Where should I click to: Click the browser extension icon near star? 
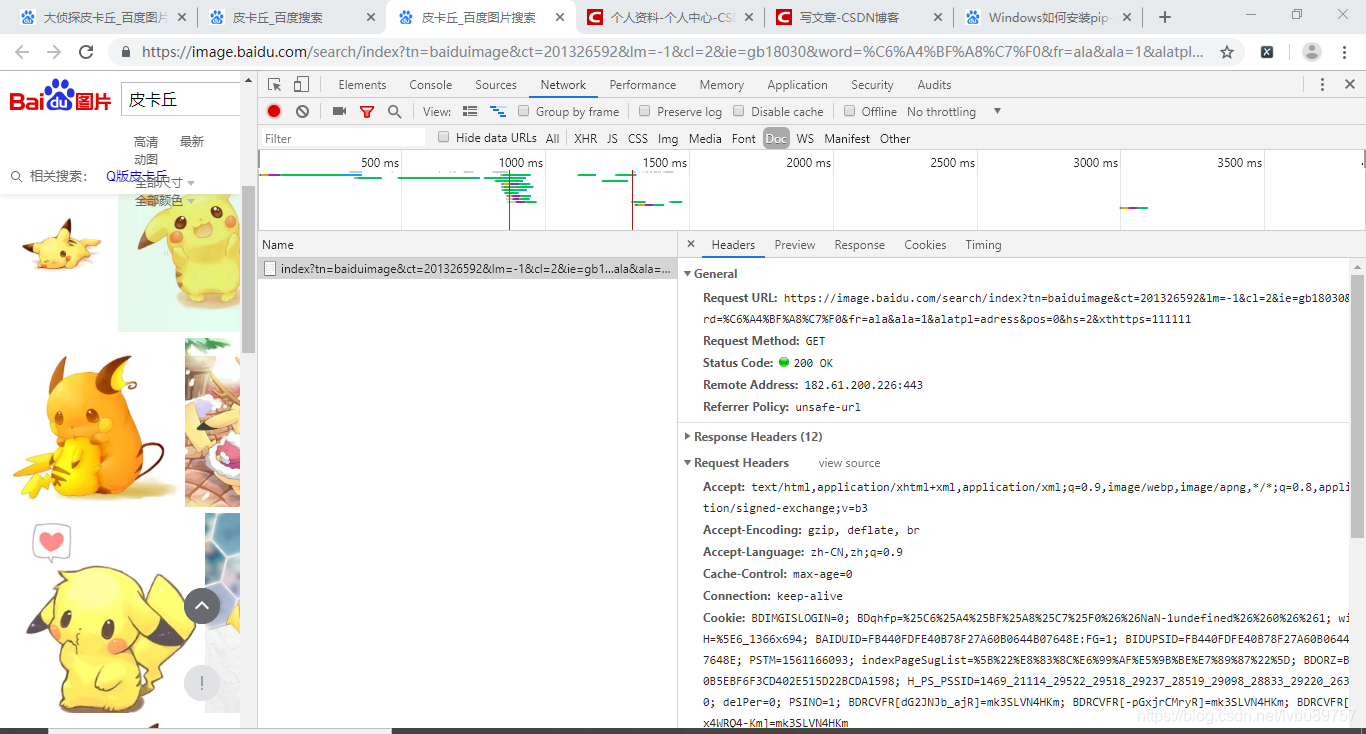[1267, 52]
